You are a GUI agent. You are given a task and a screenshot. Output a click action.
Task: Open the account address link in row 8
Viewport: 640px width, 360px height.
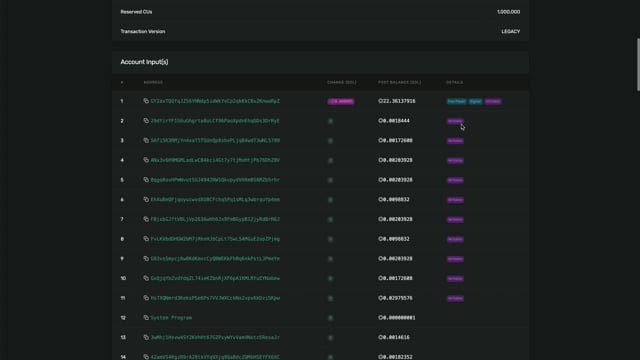(x=215, y=239)
